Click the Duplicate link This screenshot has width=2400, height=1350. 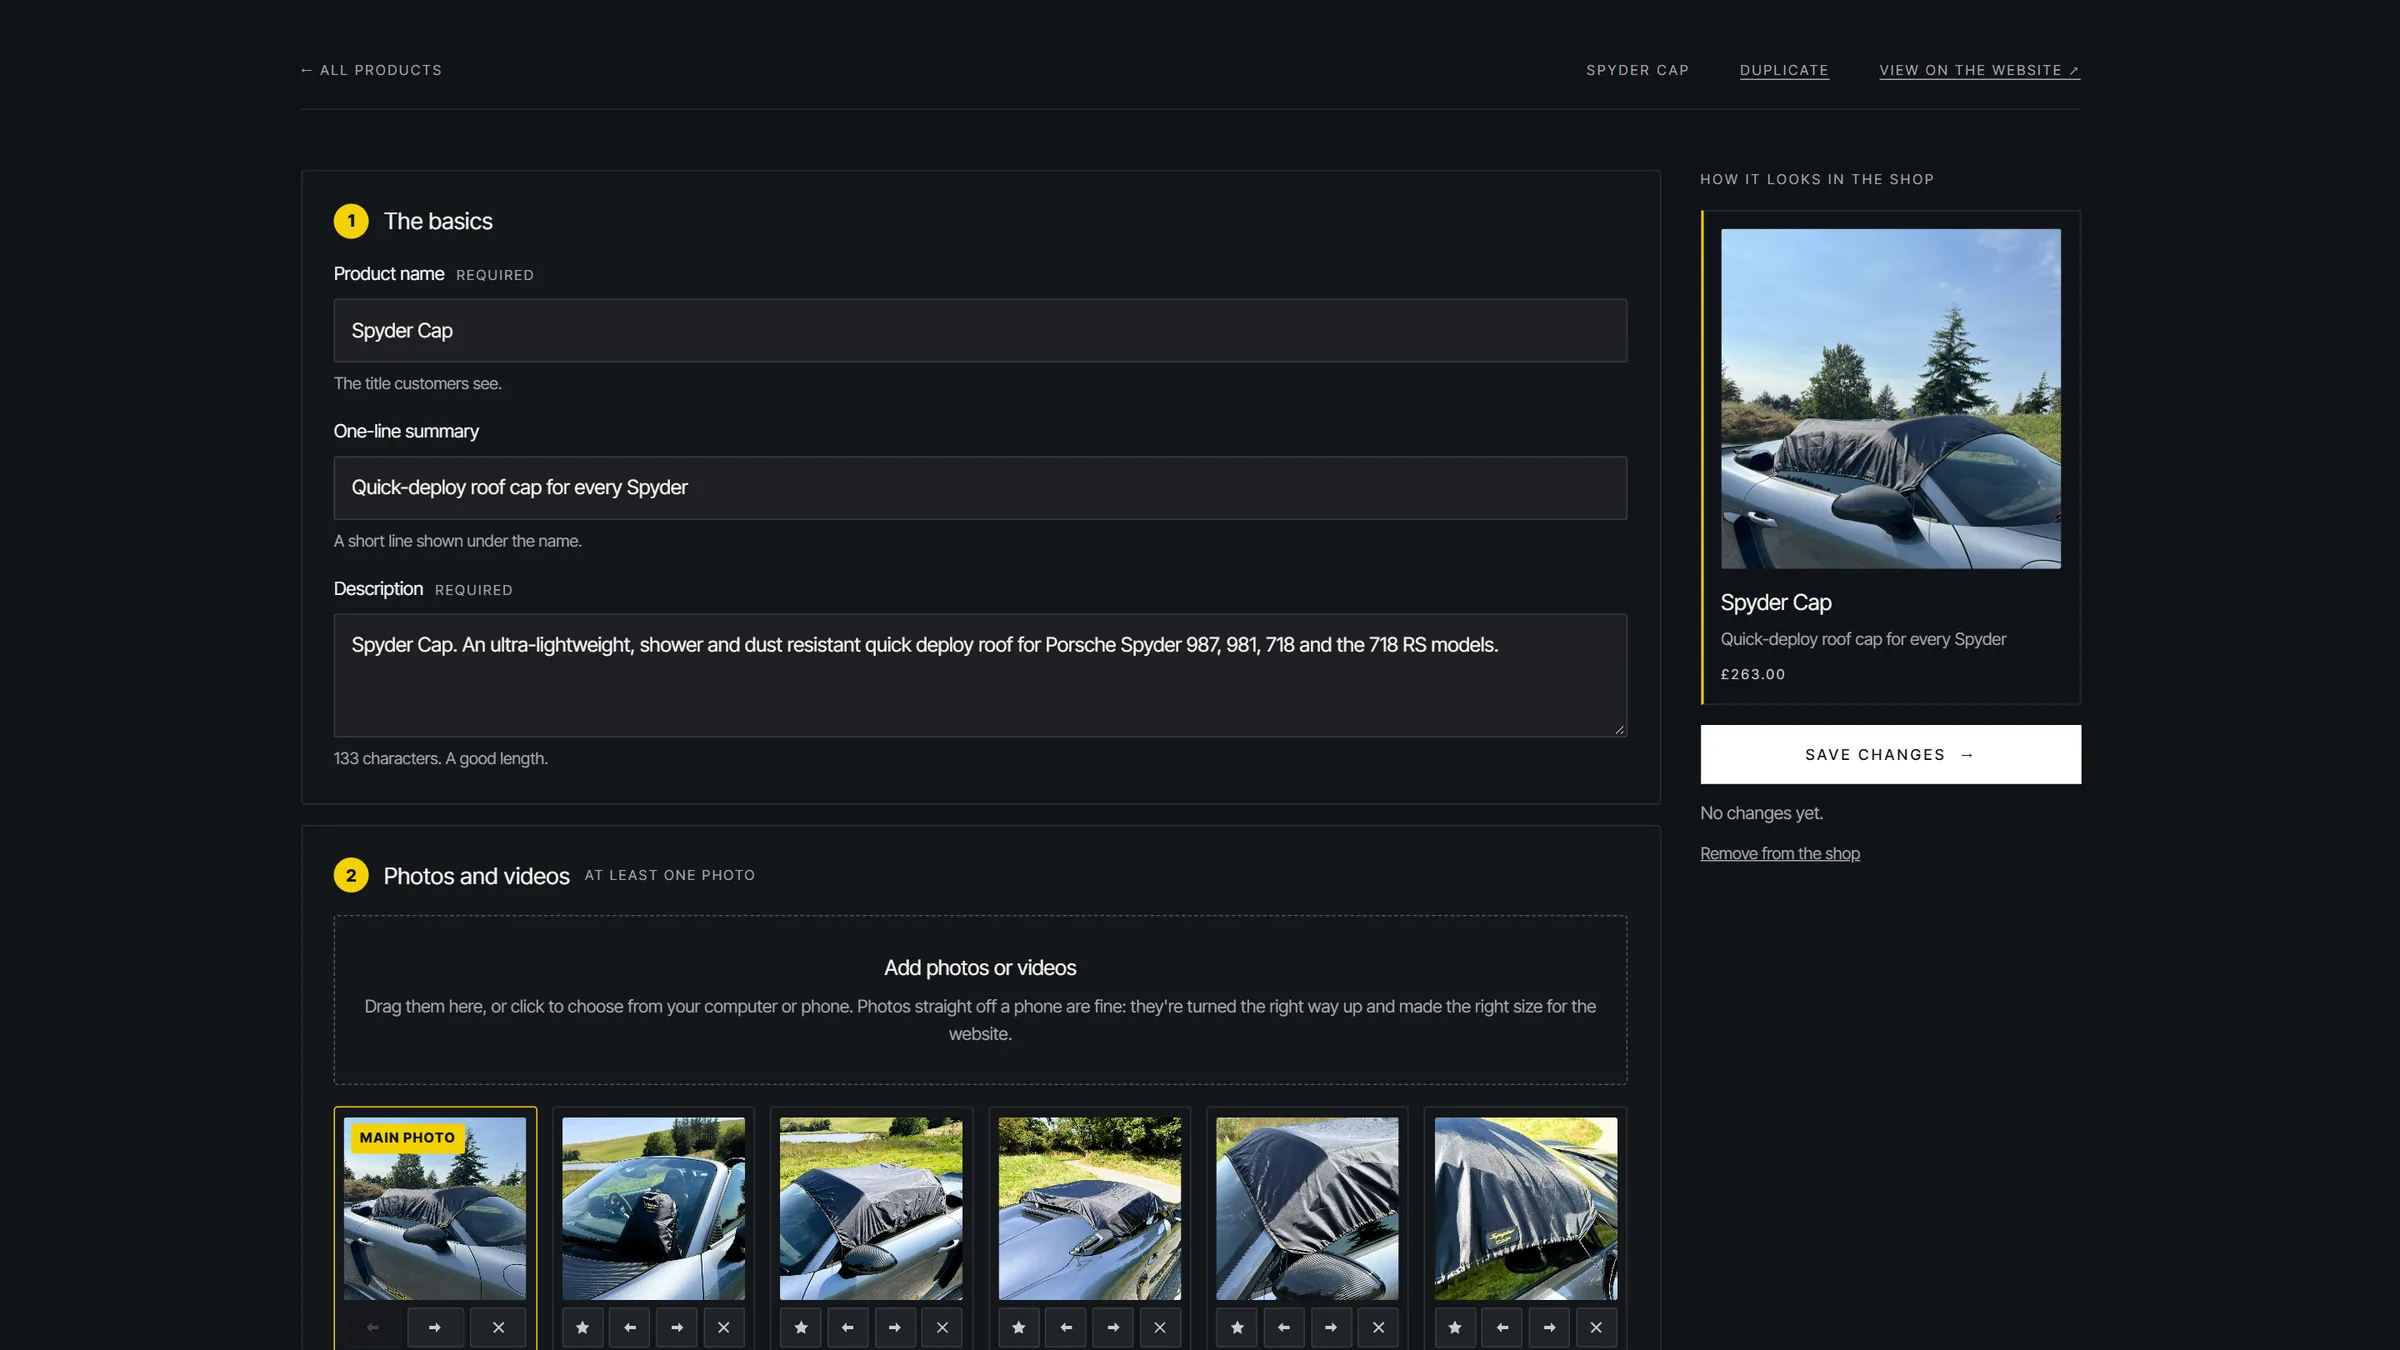(1784, 70)
